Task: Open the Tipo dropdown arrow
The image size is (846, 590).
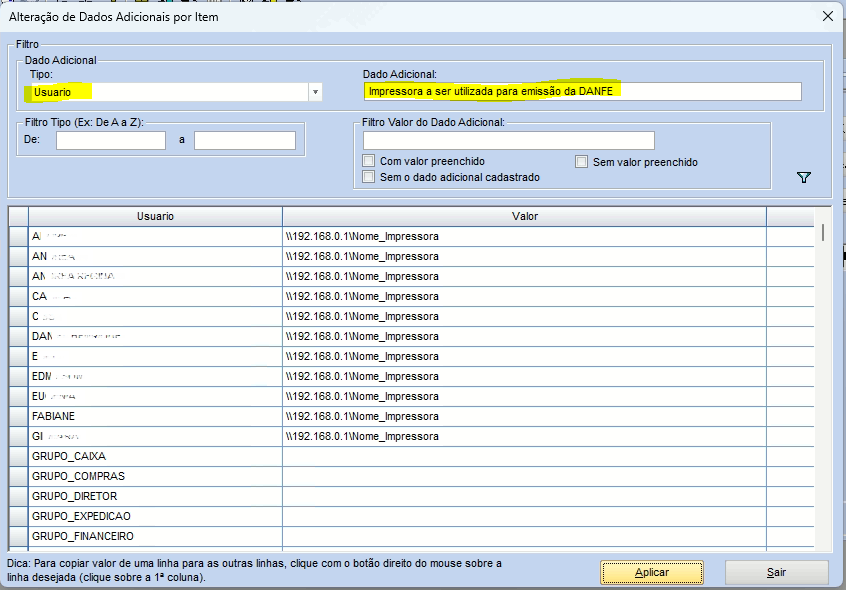Action: tap(315, 92)
